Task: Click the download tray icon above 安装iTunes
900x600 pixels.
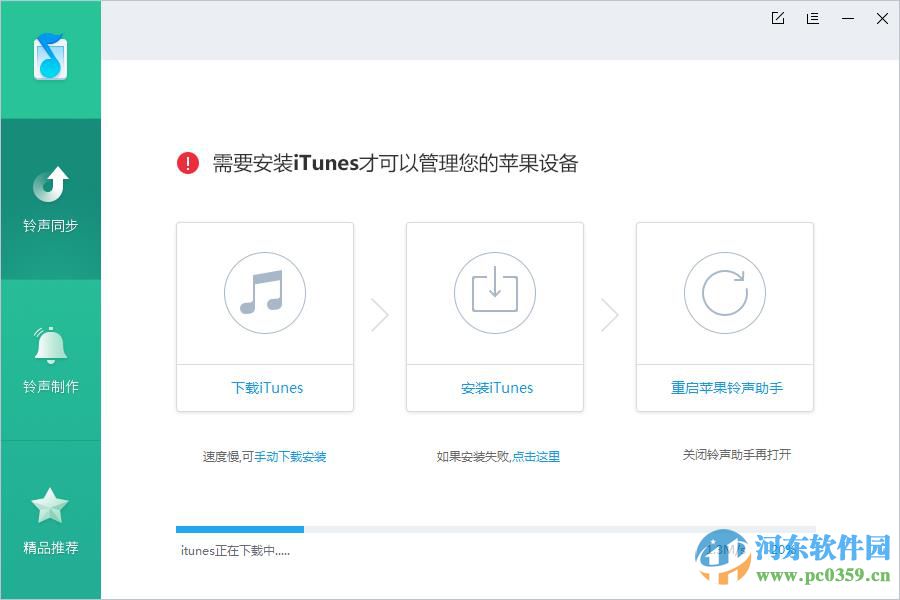Action: point(495,293)
